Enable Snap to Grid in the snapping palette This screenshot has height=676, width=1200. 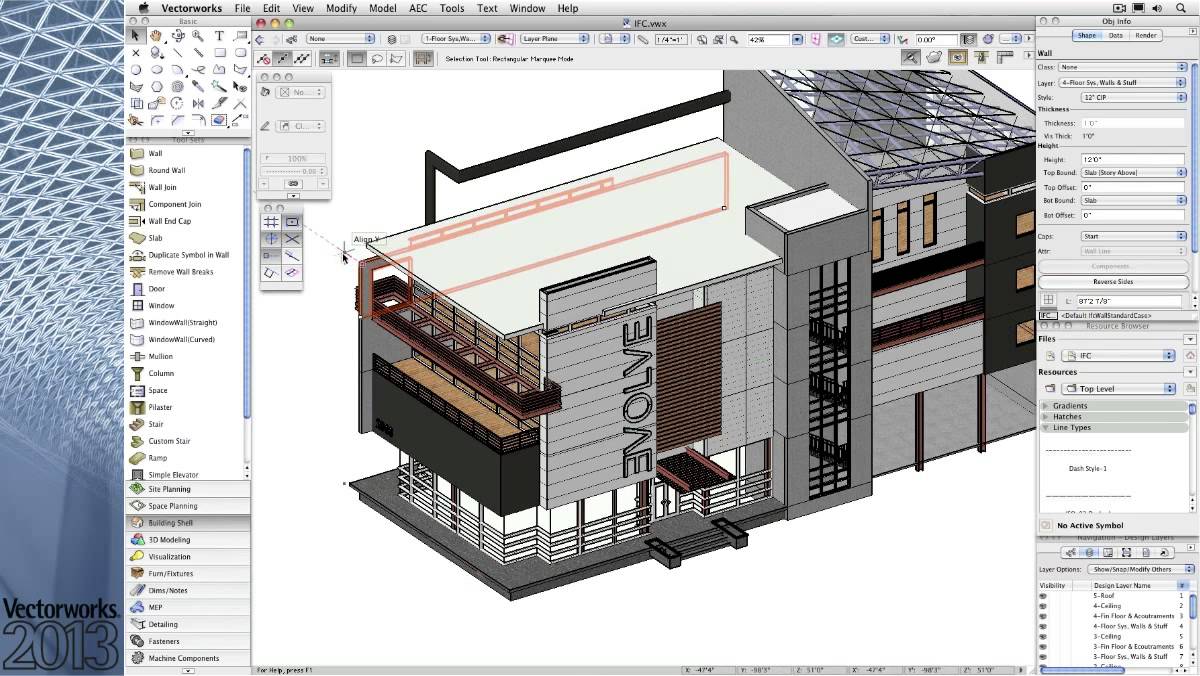[270, 221]
